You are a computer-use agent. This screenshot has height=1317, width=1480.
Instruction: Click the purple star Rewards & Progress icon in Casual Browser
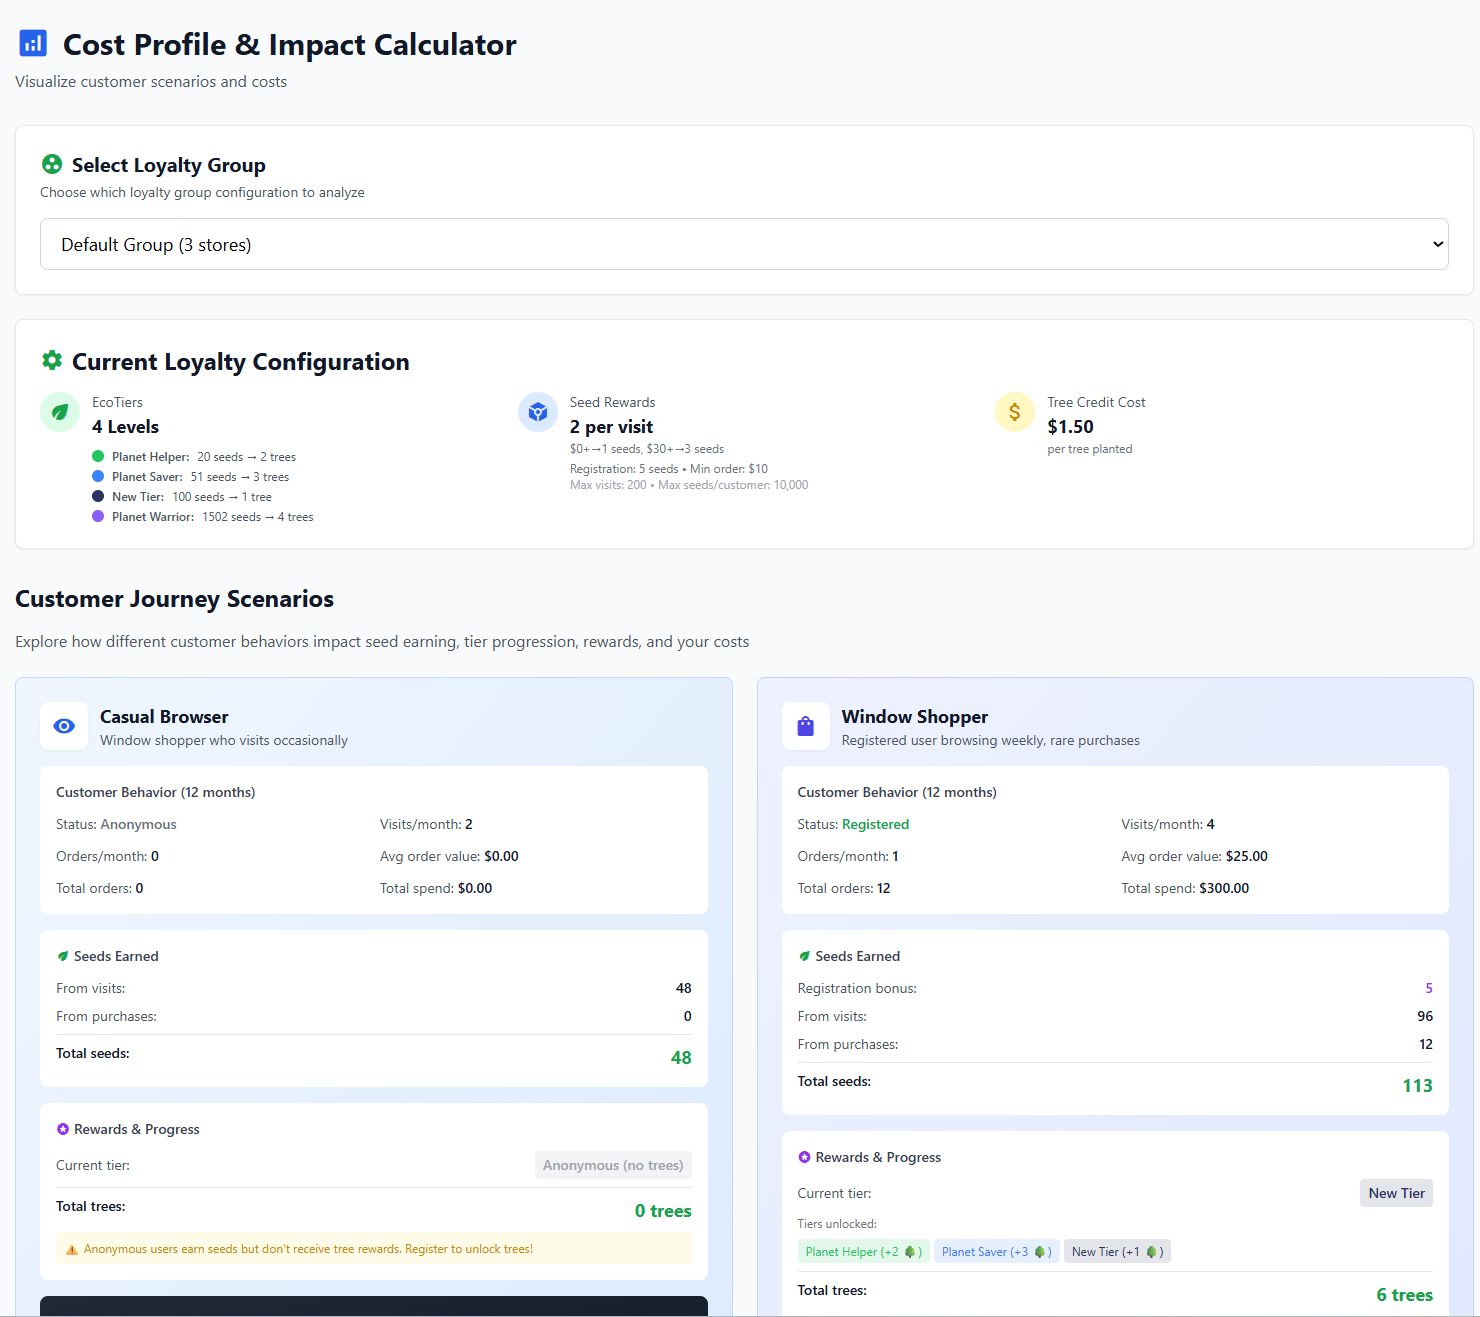63,1129
